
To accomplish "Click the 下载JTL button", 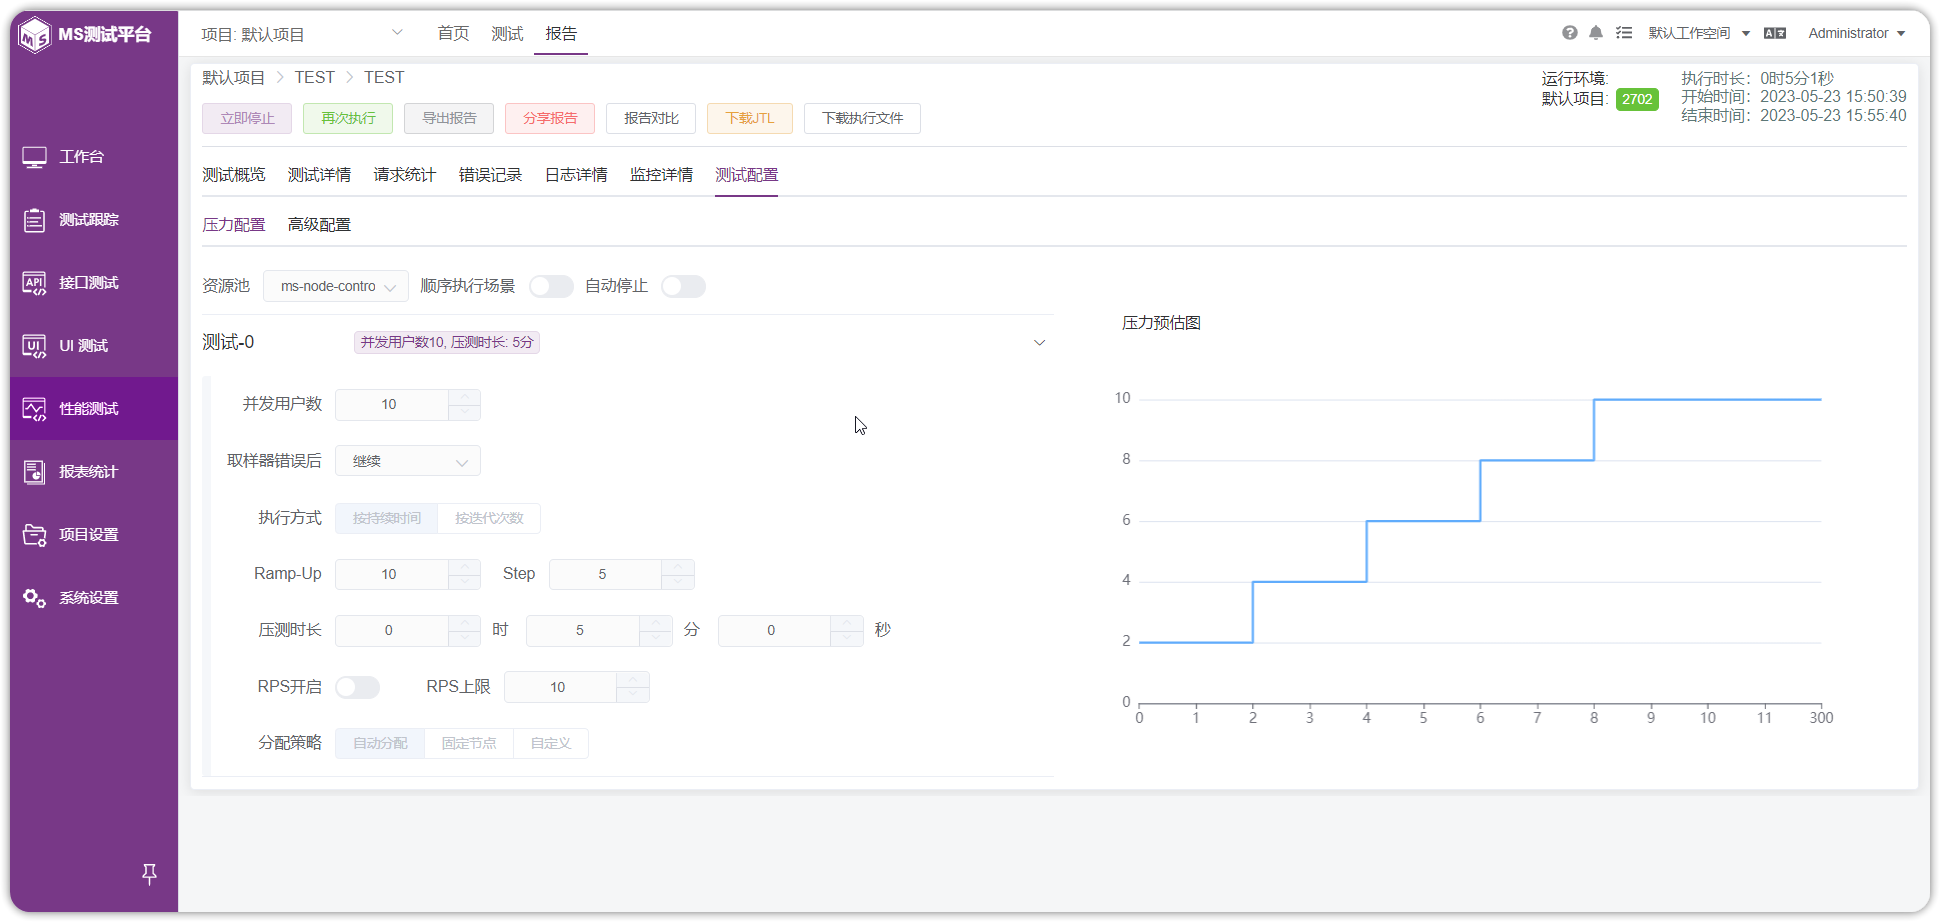I will [x=750, y=118].
